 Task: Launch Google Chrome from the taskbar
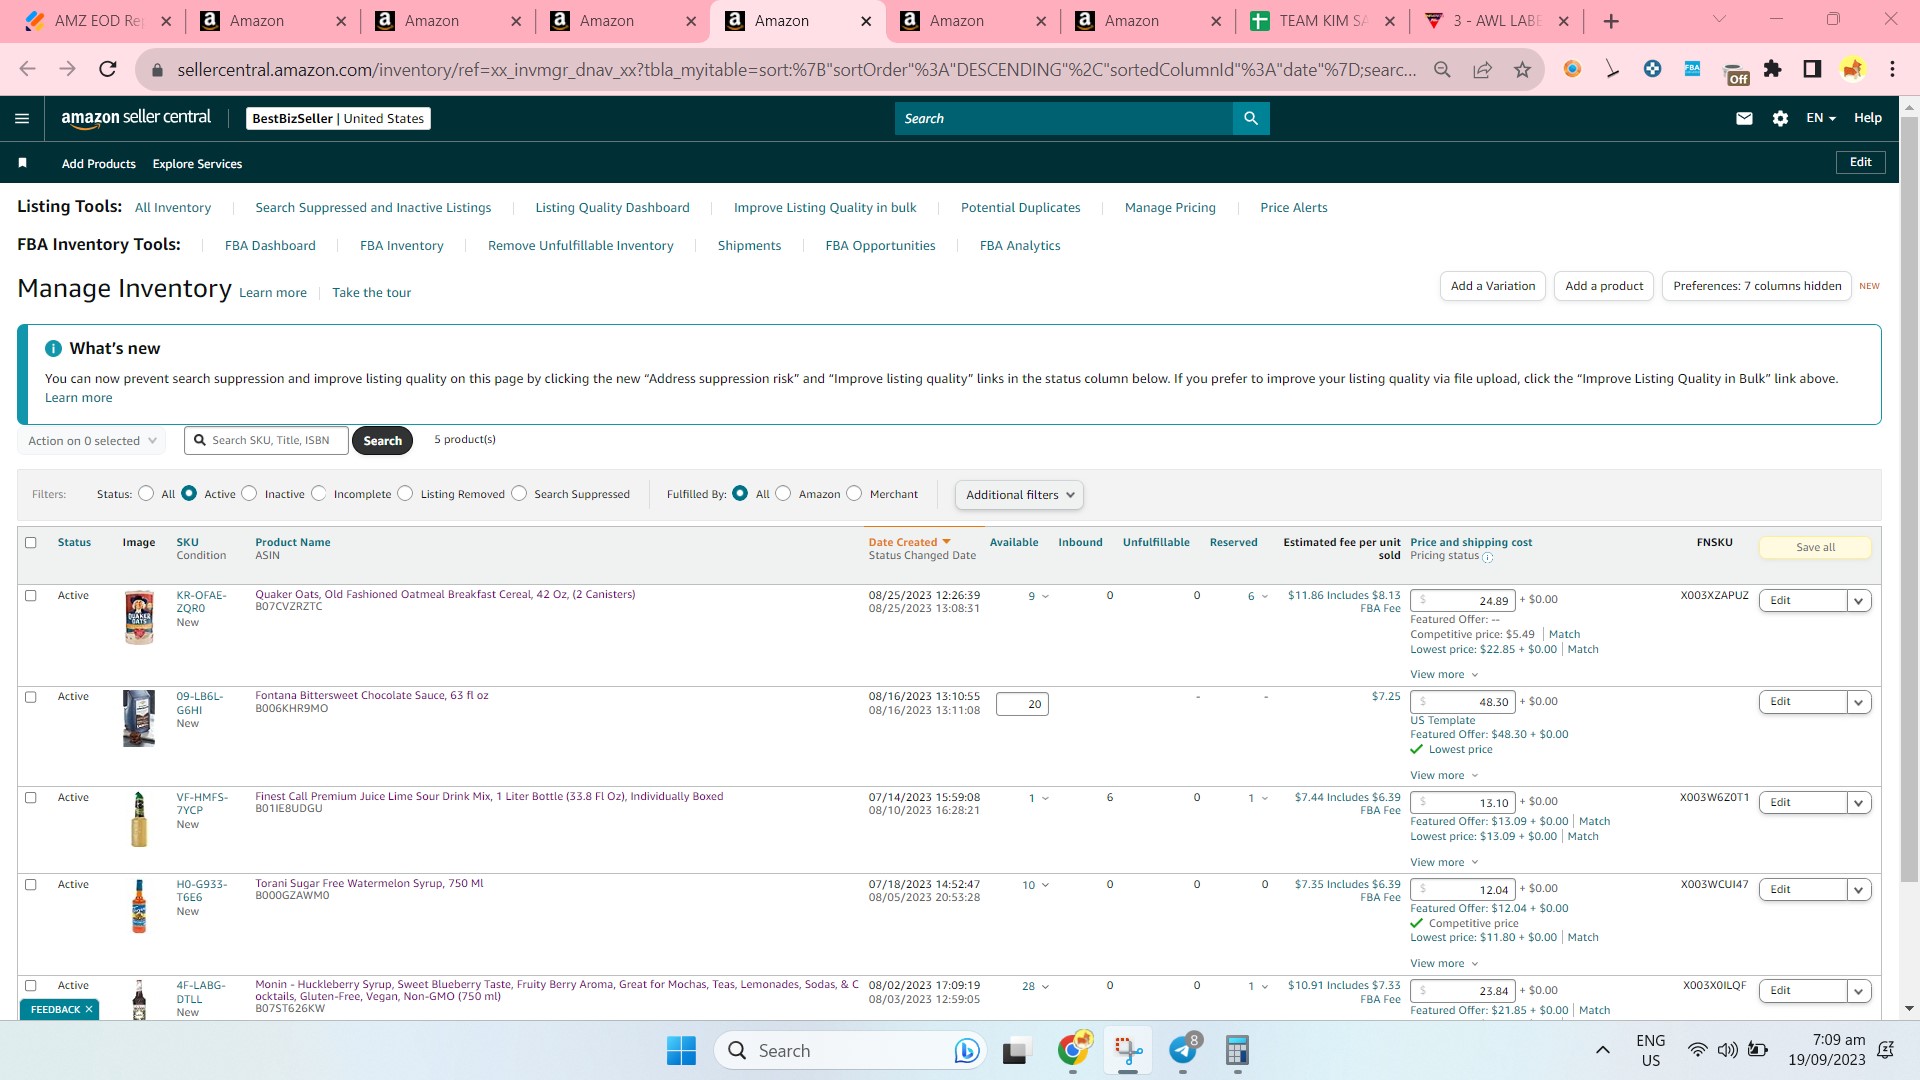tap(1073, 1050)
